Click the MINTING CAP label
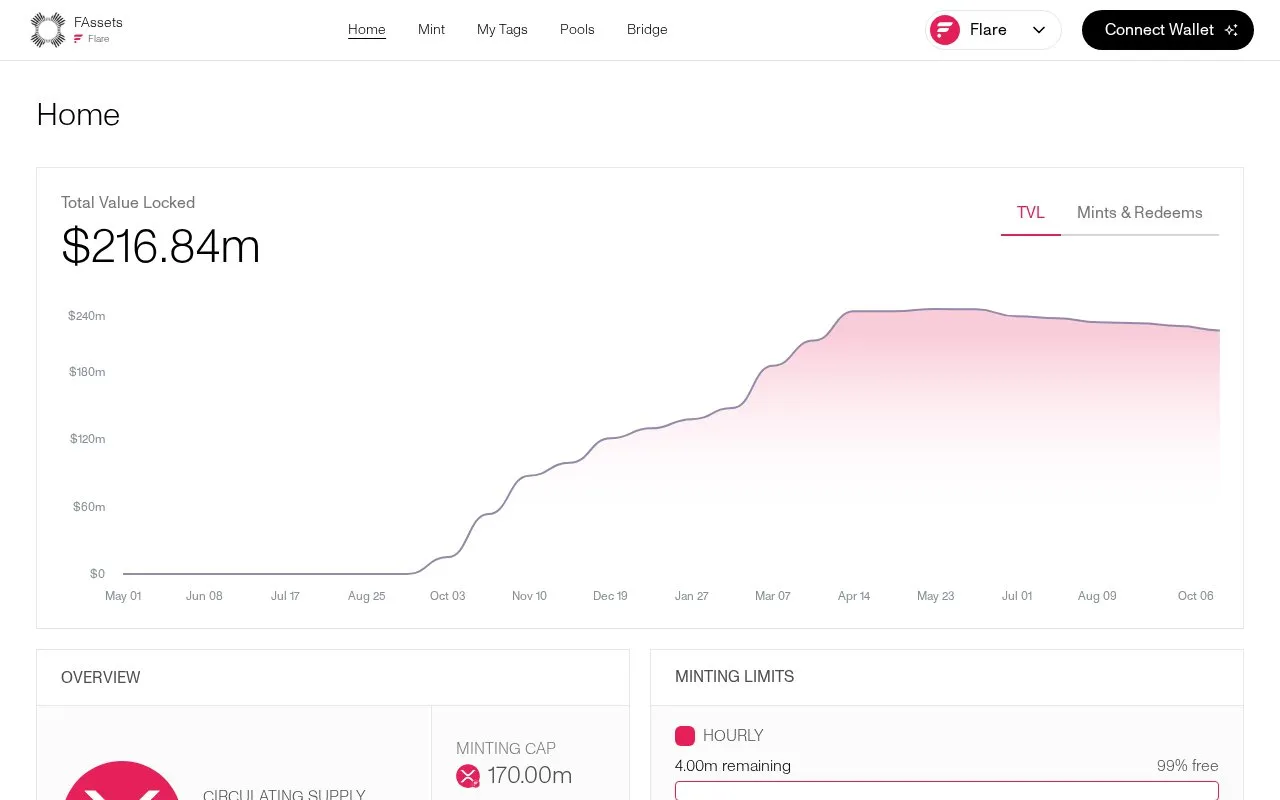Screen dimensions: 1280x800 pos(506,748)
